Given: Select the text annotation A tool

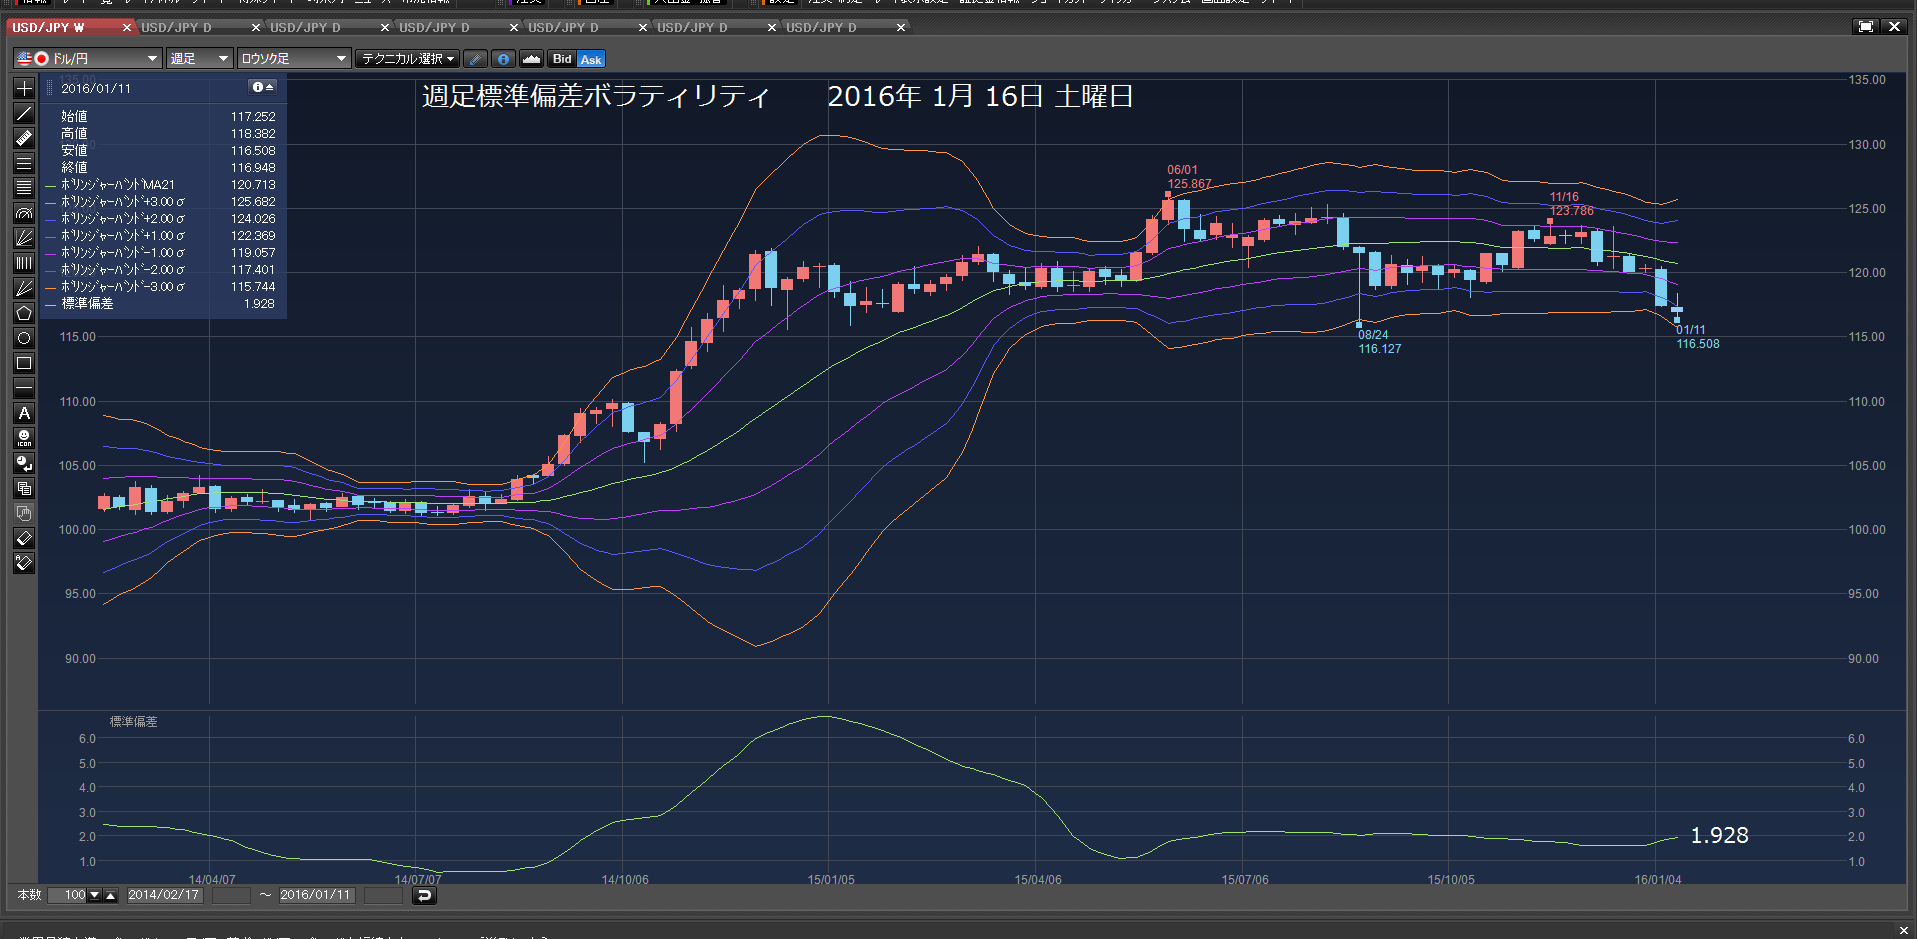Looking at the screenshot, I should coord(24,413).
